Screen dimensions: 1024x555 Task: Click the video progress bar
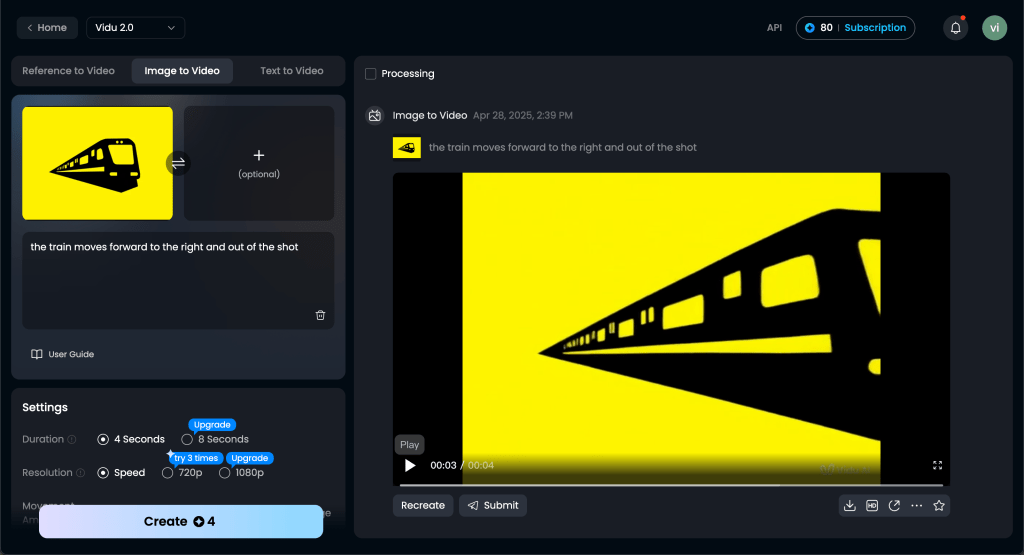pos(670,484)
